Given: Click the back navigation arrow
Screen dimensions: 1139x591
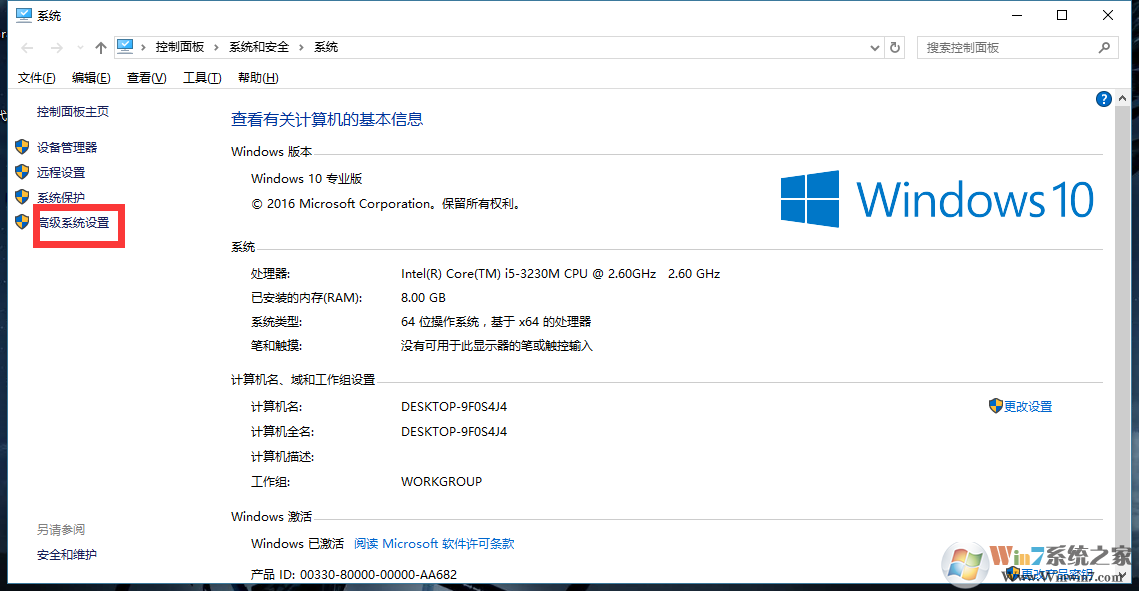Looking at the screenshot, I should (26, 47).
